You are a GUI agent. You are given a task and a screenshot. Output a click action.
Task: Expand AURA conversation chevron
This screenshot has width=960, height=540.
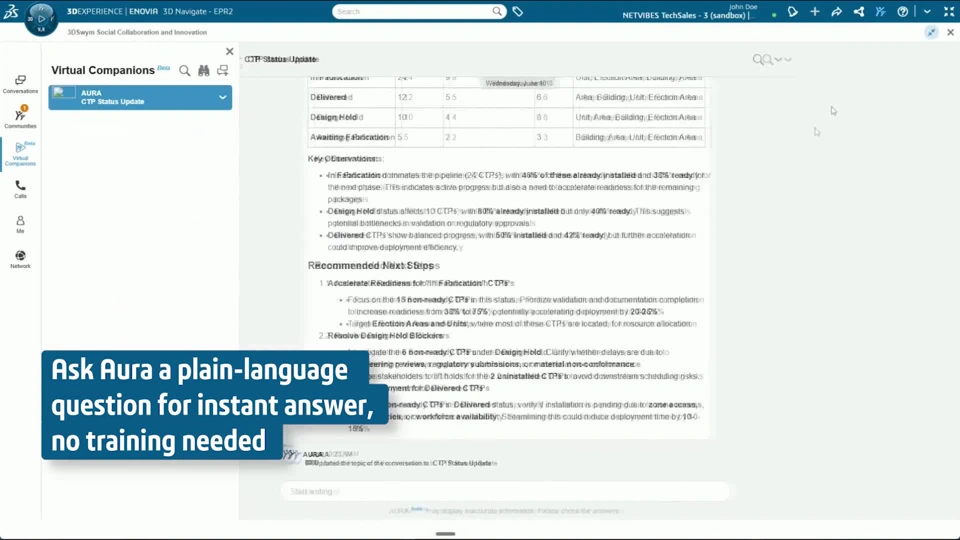(223, 97)
